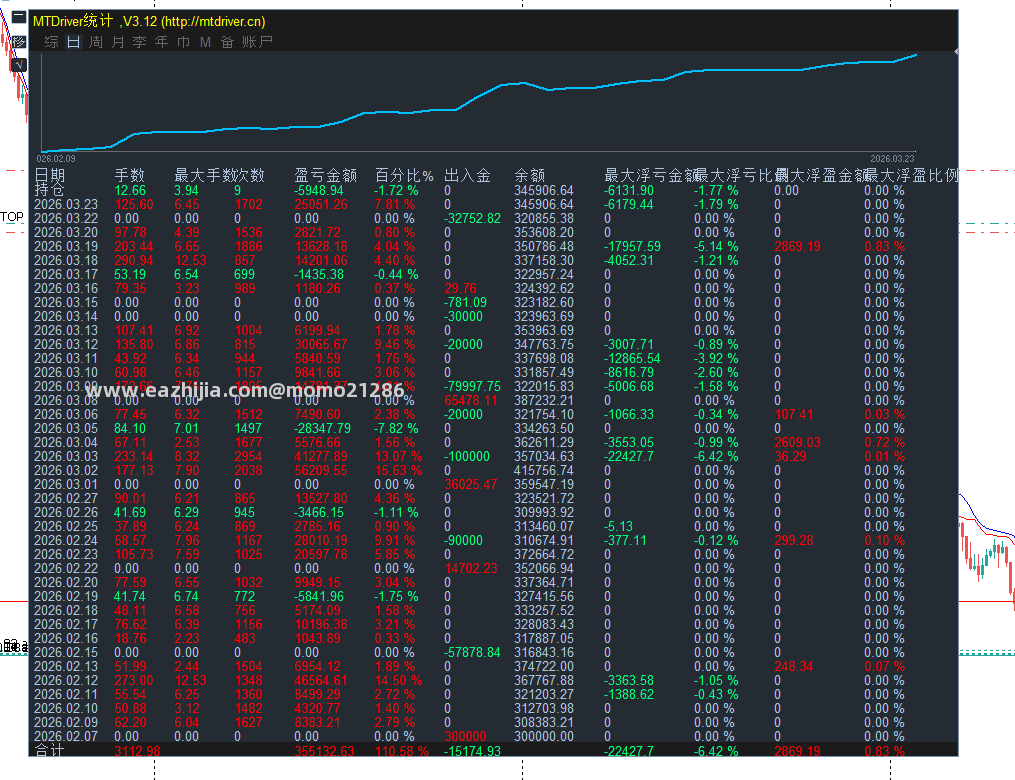Select the 2026.03.19 date row
The image size is (1015, 780).
[66, 247]
